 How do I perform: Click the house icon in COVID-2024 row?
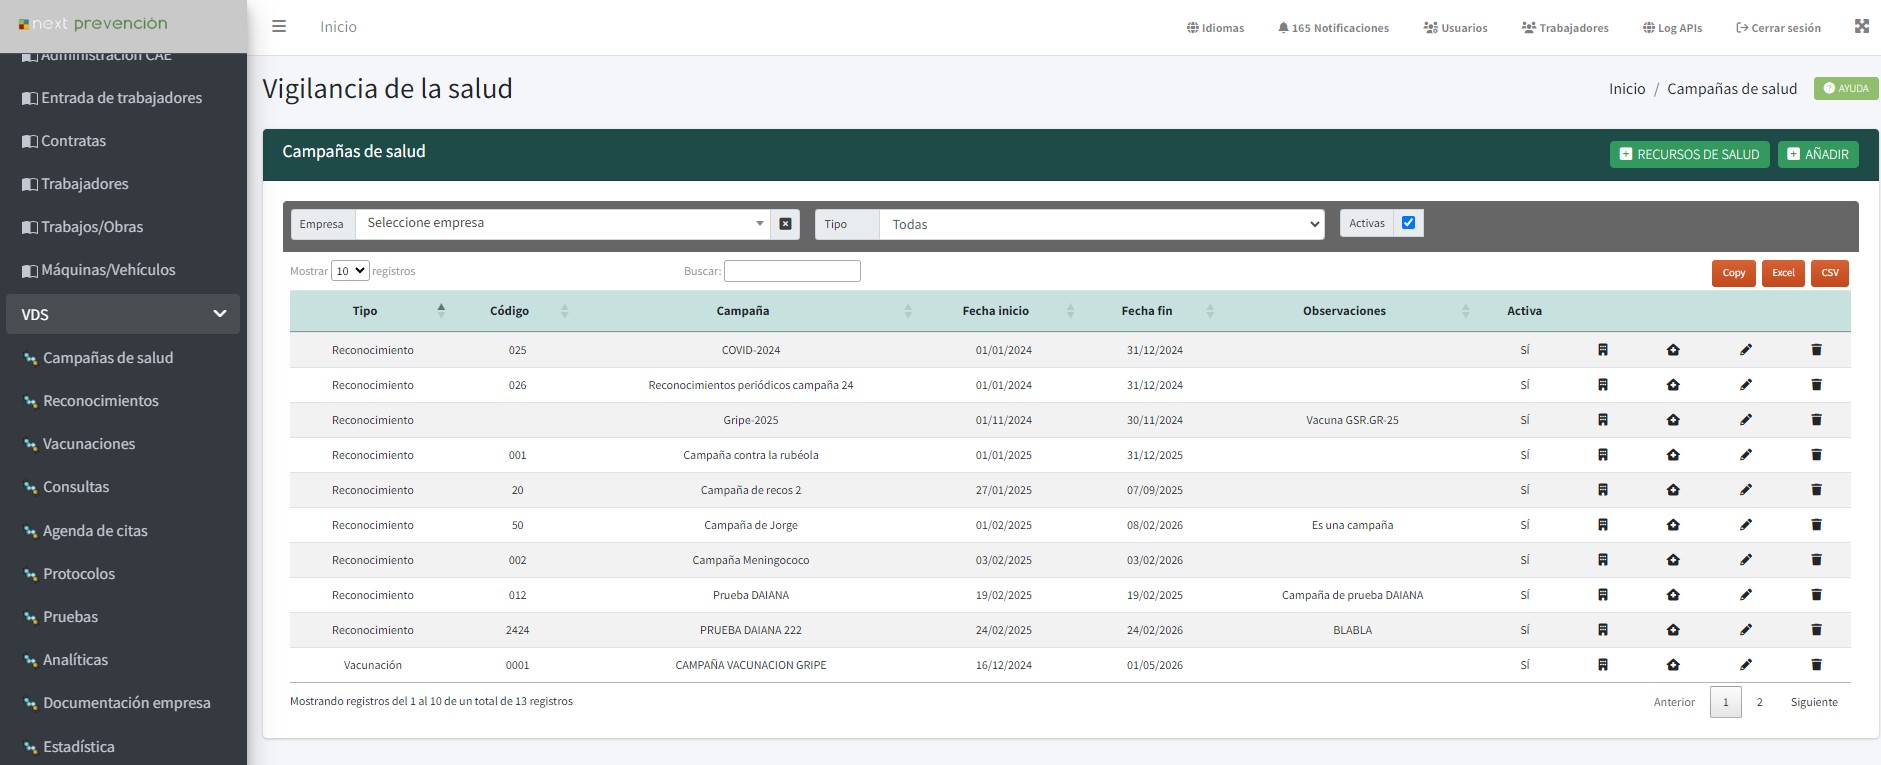coord(1673,350)
